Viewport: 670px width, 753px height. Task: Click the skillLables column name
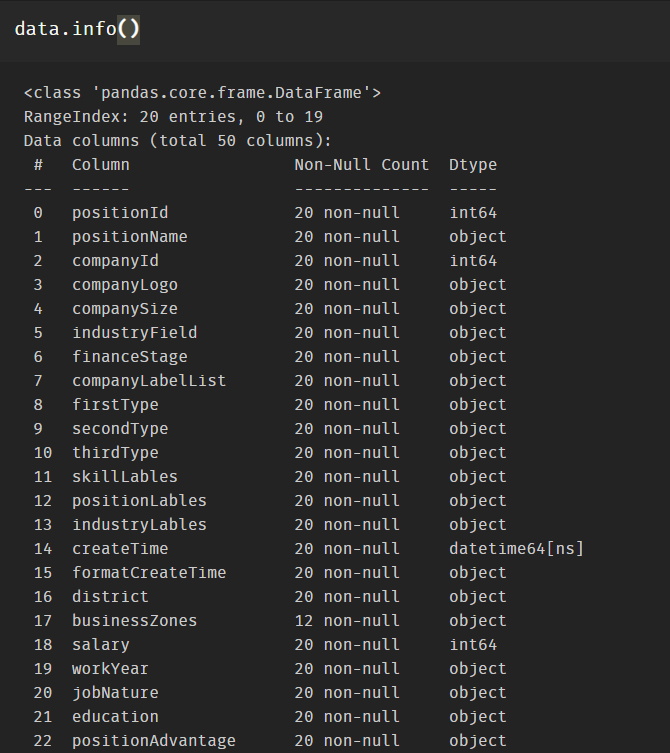coord(124,477)
